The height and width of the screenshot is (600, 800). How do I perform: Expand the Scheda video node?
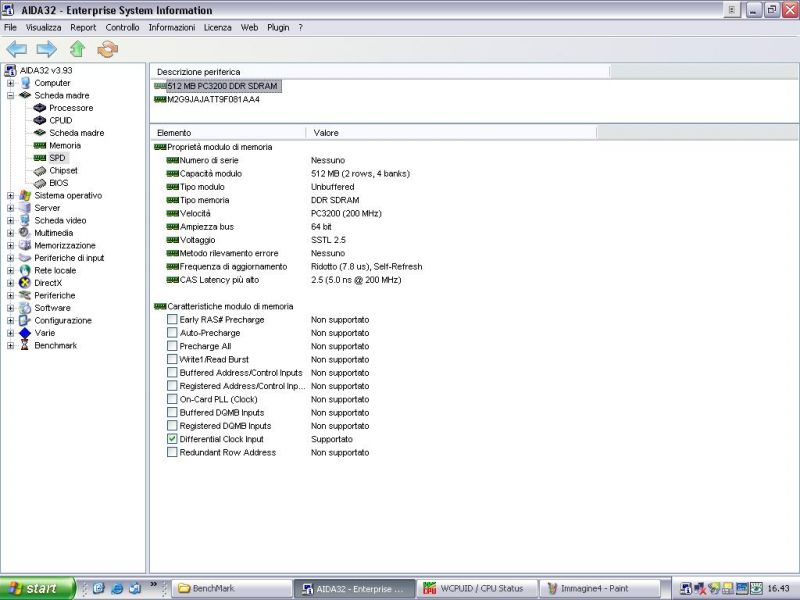[x=10, y=220]
